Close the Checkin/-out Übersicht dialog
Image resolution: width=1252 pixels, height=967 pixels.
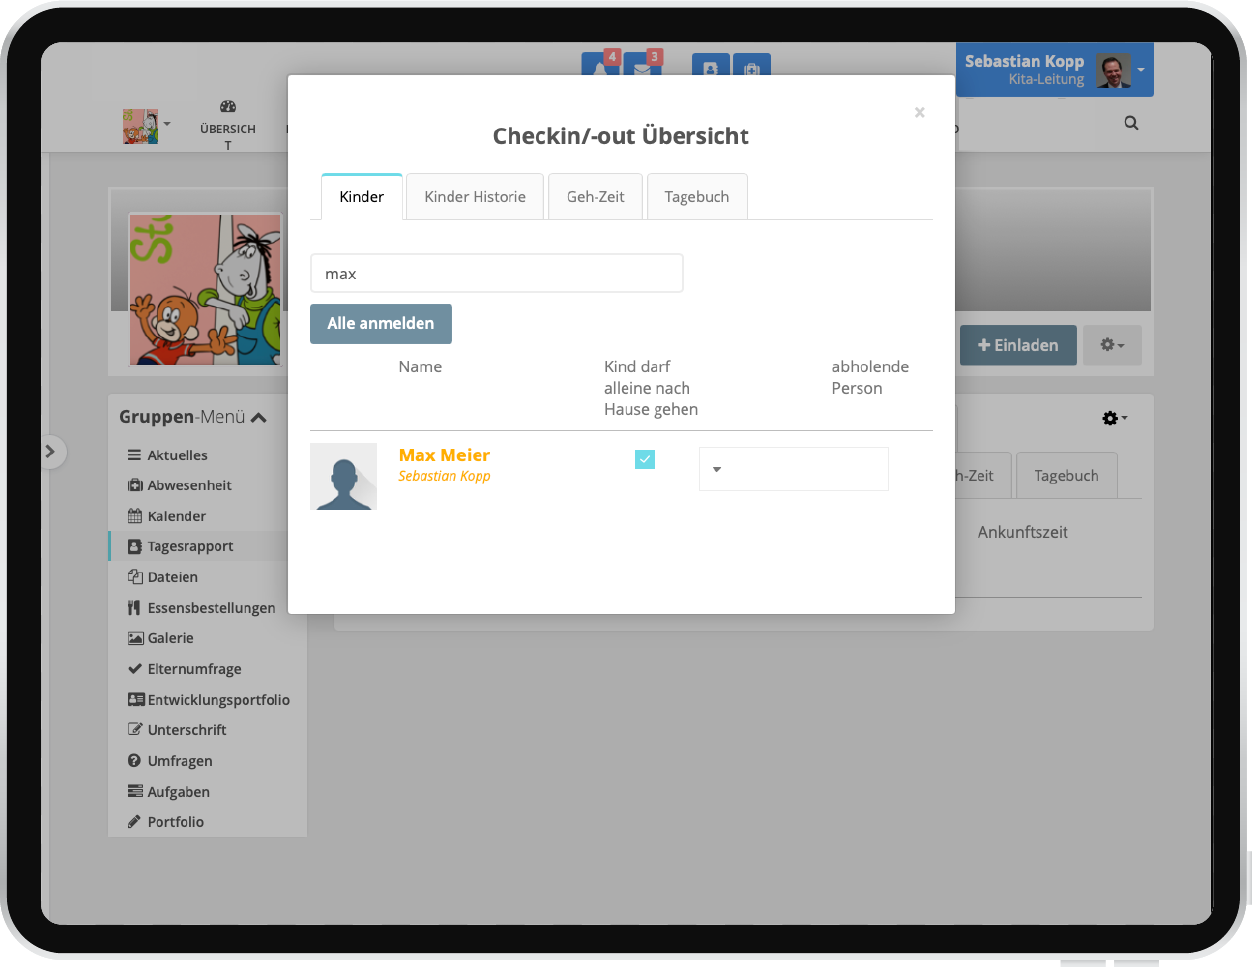click(919, 112)
